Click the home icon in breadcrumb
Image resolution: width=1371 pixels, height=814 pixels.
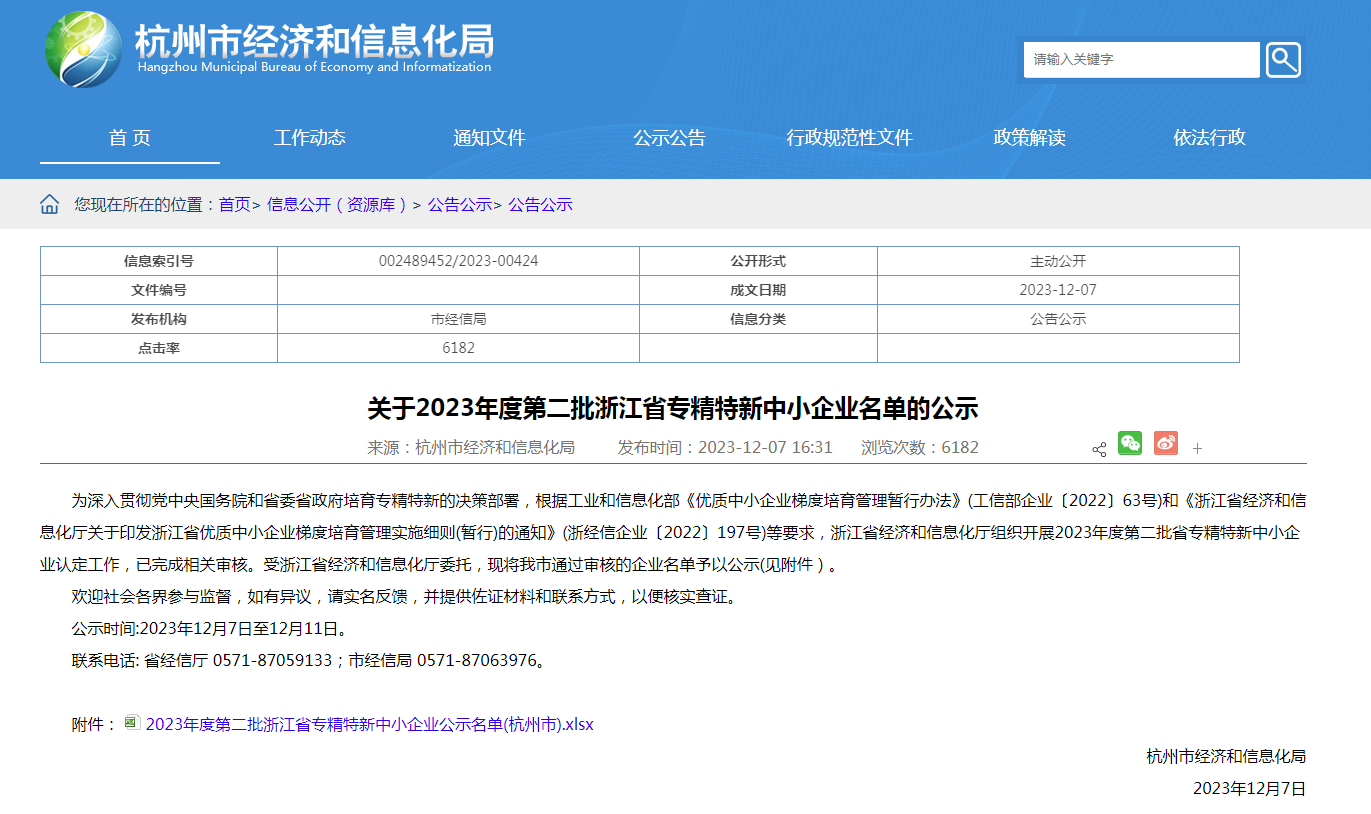tap(49, 204)
